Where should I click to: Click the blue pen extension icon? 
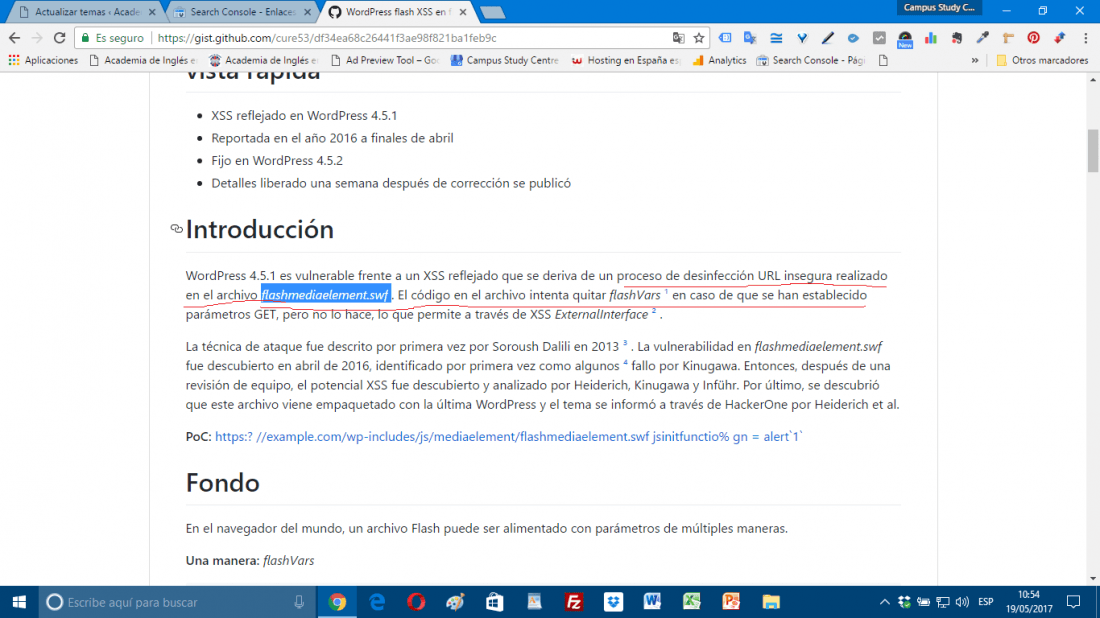(x=828, y=38)
